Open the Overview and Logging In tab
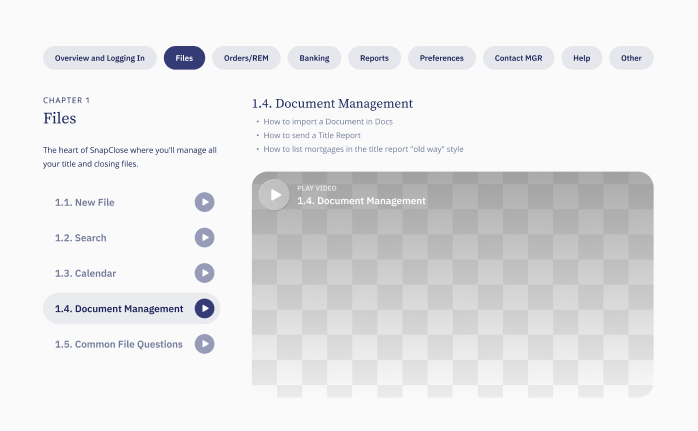This screenshot has width=698, height=431. (99, 58)
